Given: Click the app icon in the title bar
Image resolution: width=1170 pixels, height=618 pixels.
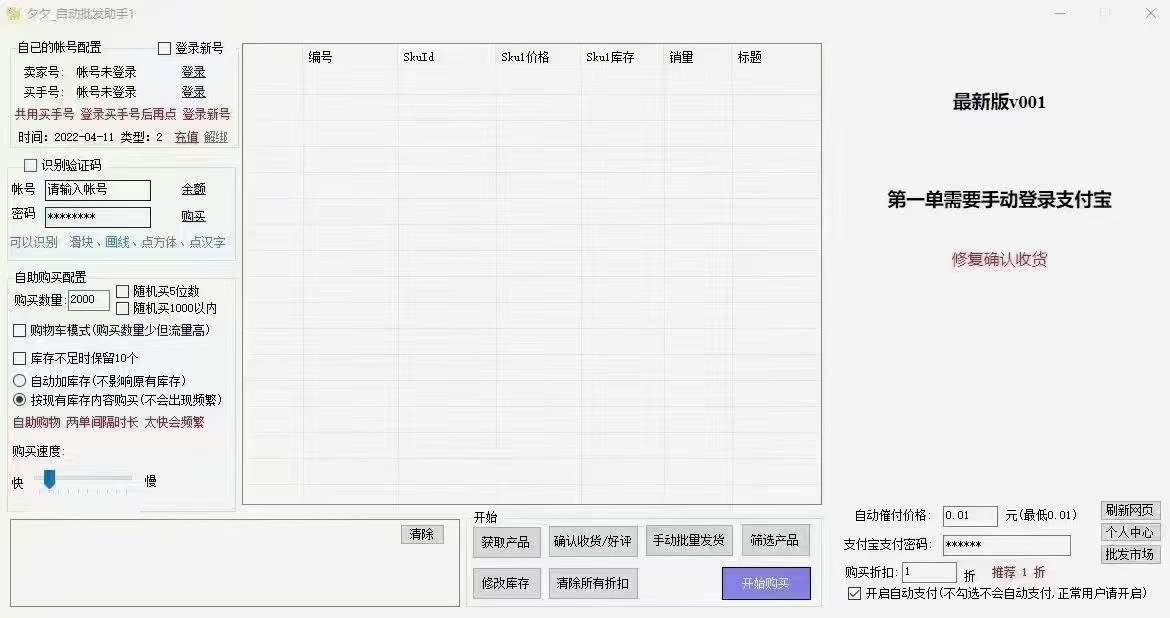Looking at the screenshot, I should point(14,14).
